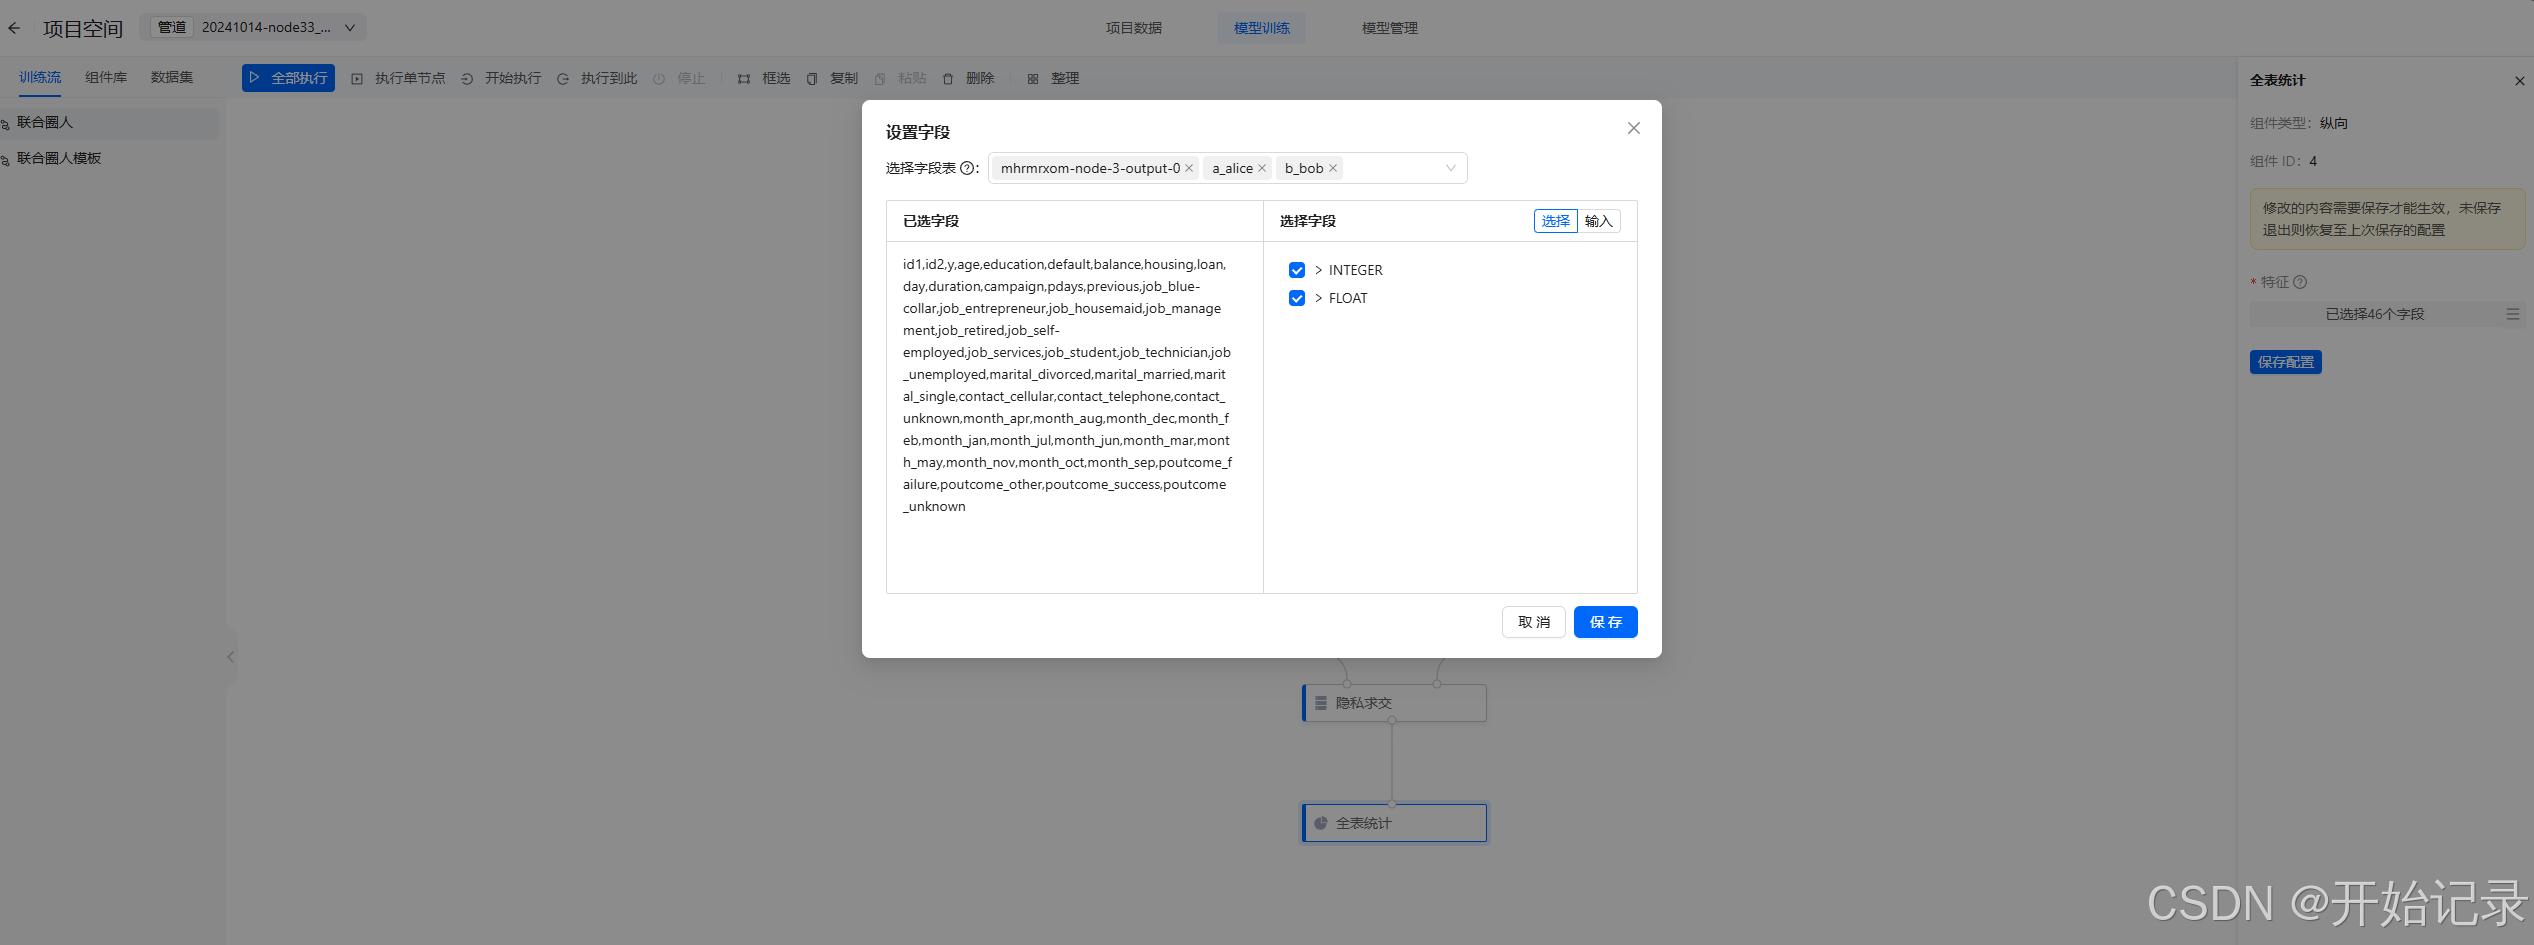Start execution via 开始执行 icon
2534x945 pixels.
[466, 78]
